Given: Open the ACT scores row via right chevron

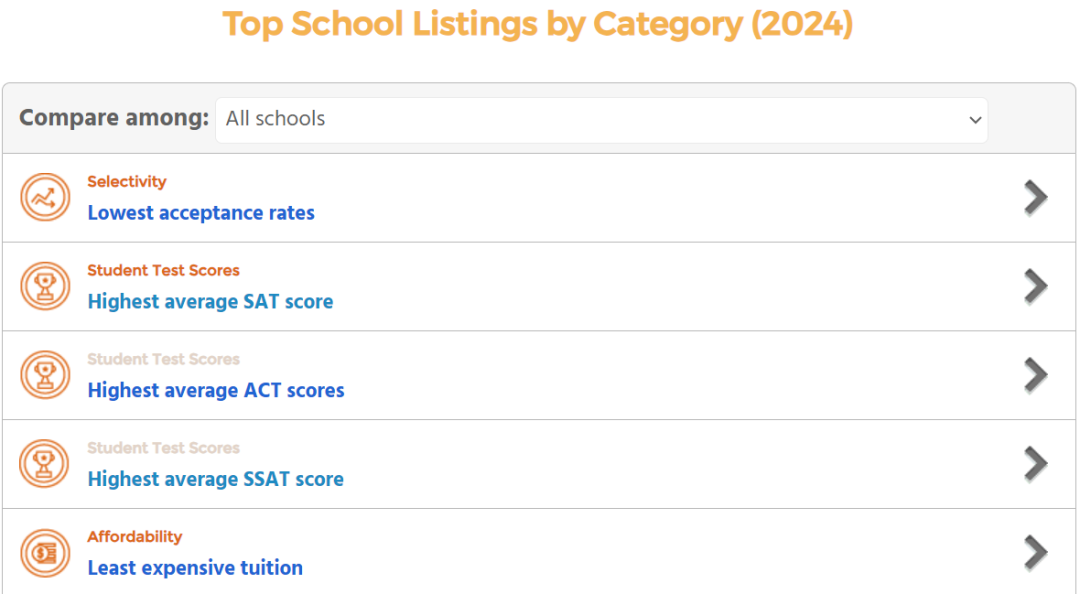Looking at the screenshot, I should [x=1035, y=375].
